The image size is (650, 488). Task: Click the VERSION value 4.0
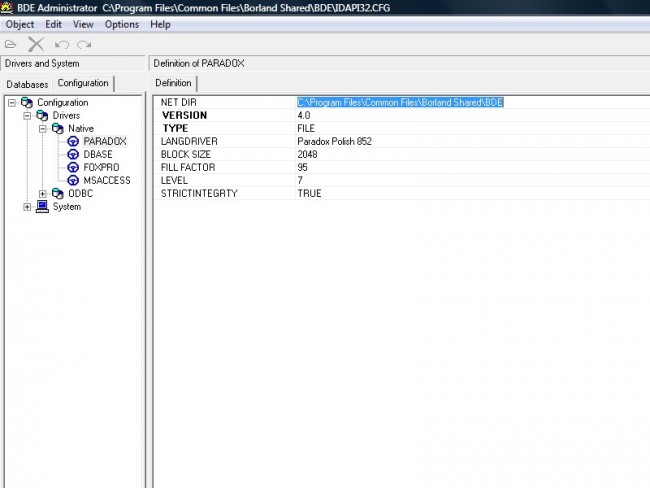(x=303, y=115)
